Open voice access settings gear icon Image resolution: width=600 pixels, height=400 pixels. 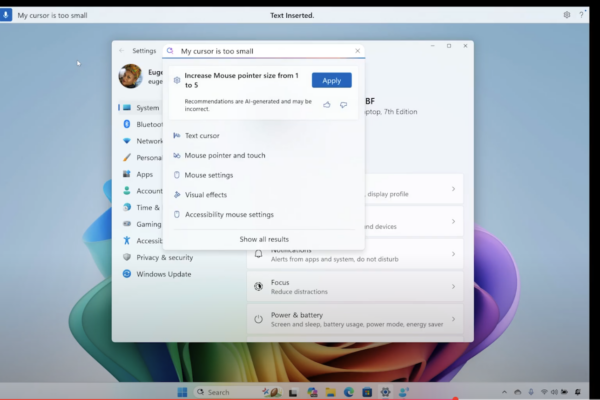pyautogui.click(x=567, y=16)
